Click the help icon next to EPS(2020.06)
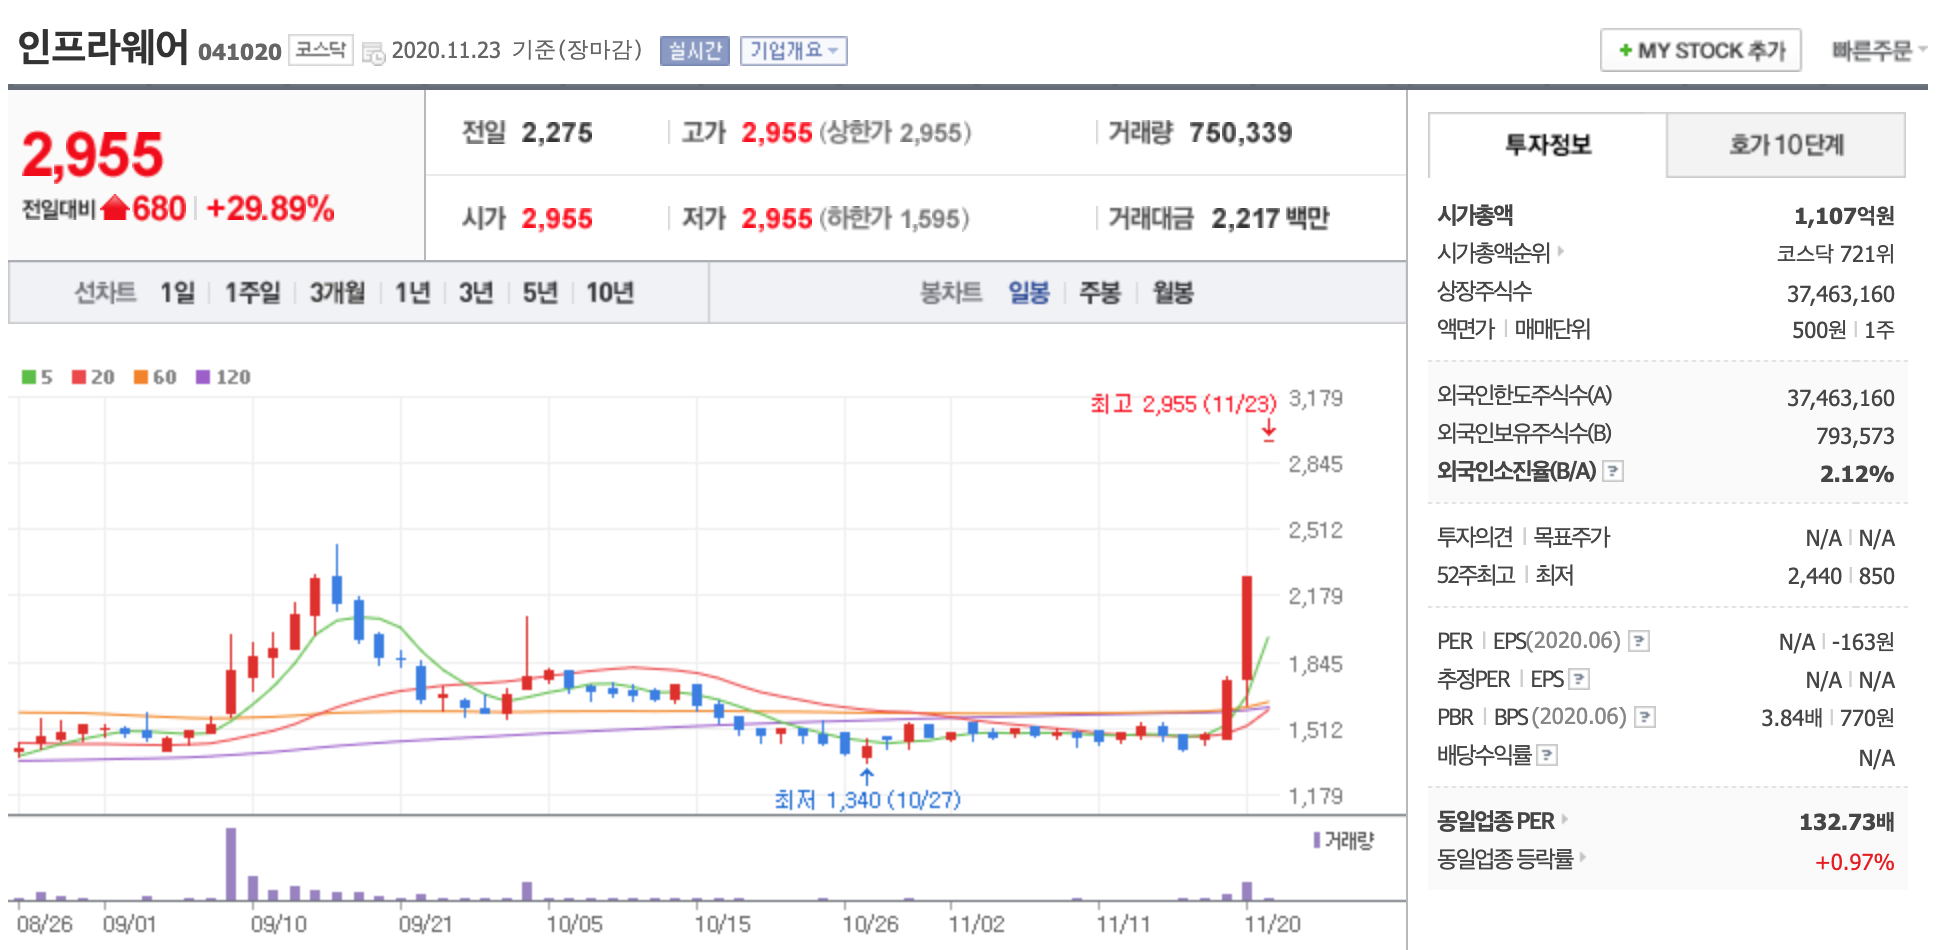This screenshot has height=950, width=1944. pyautogui.click(x=1638, y=641)
